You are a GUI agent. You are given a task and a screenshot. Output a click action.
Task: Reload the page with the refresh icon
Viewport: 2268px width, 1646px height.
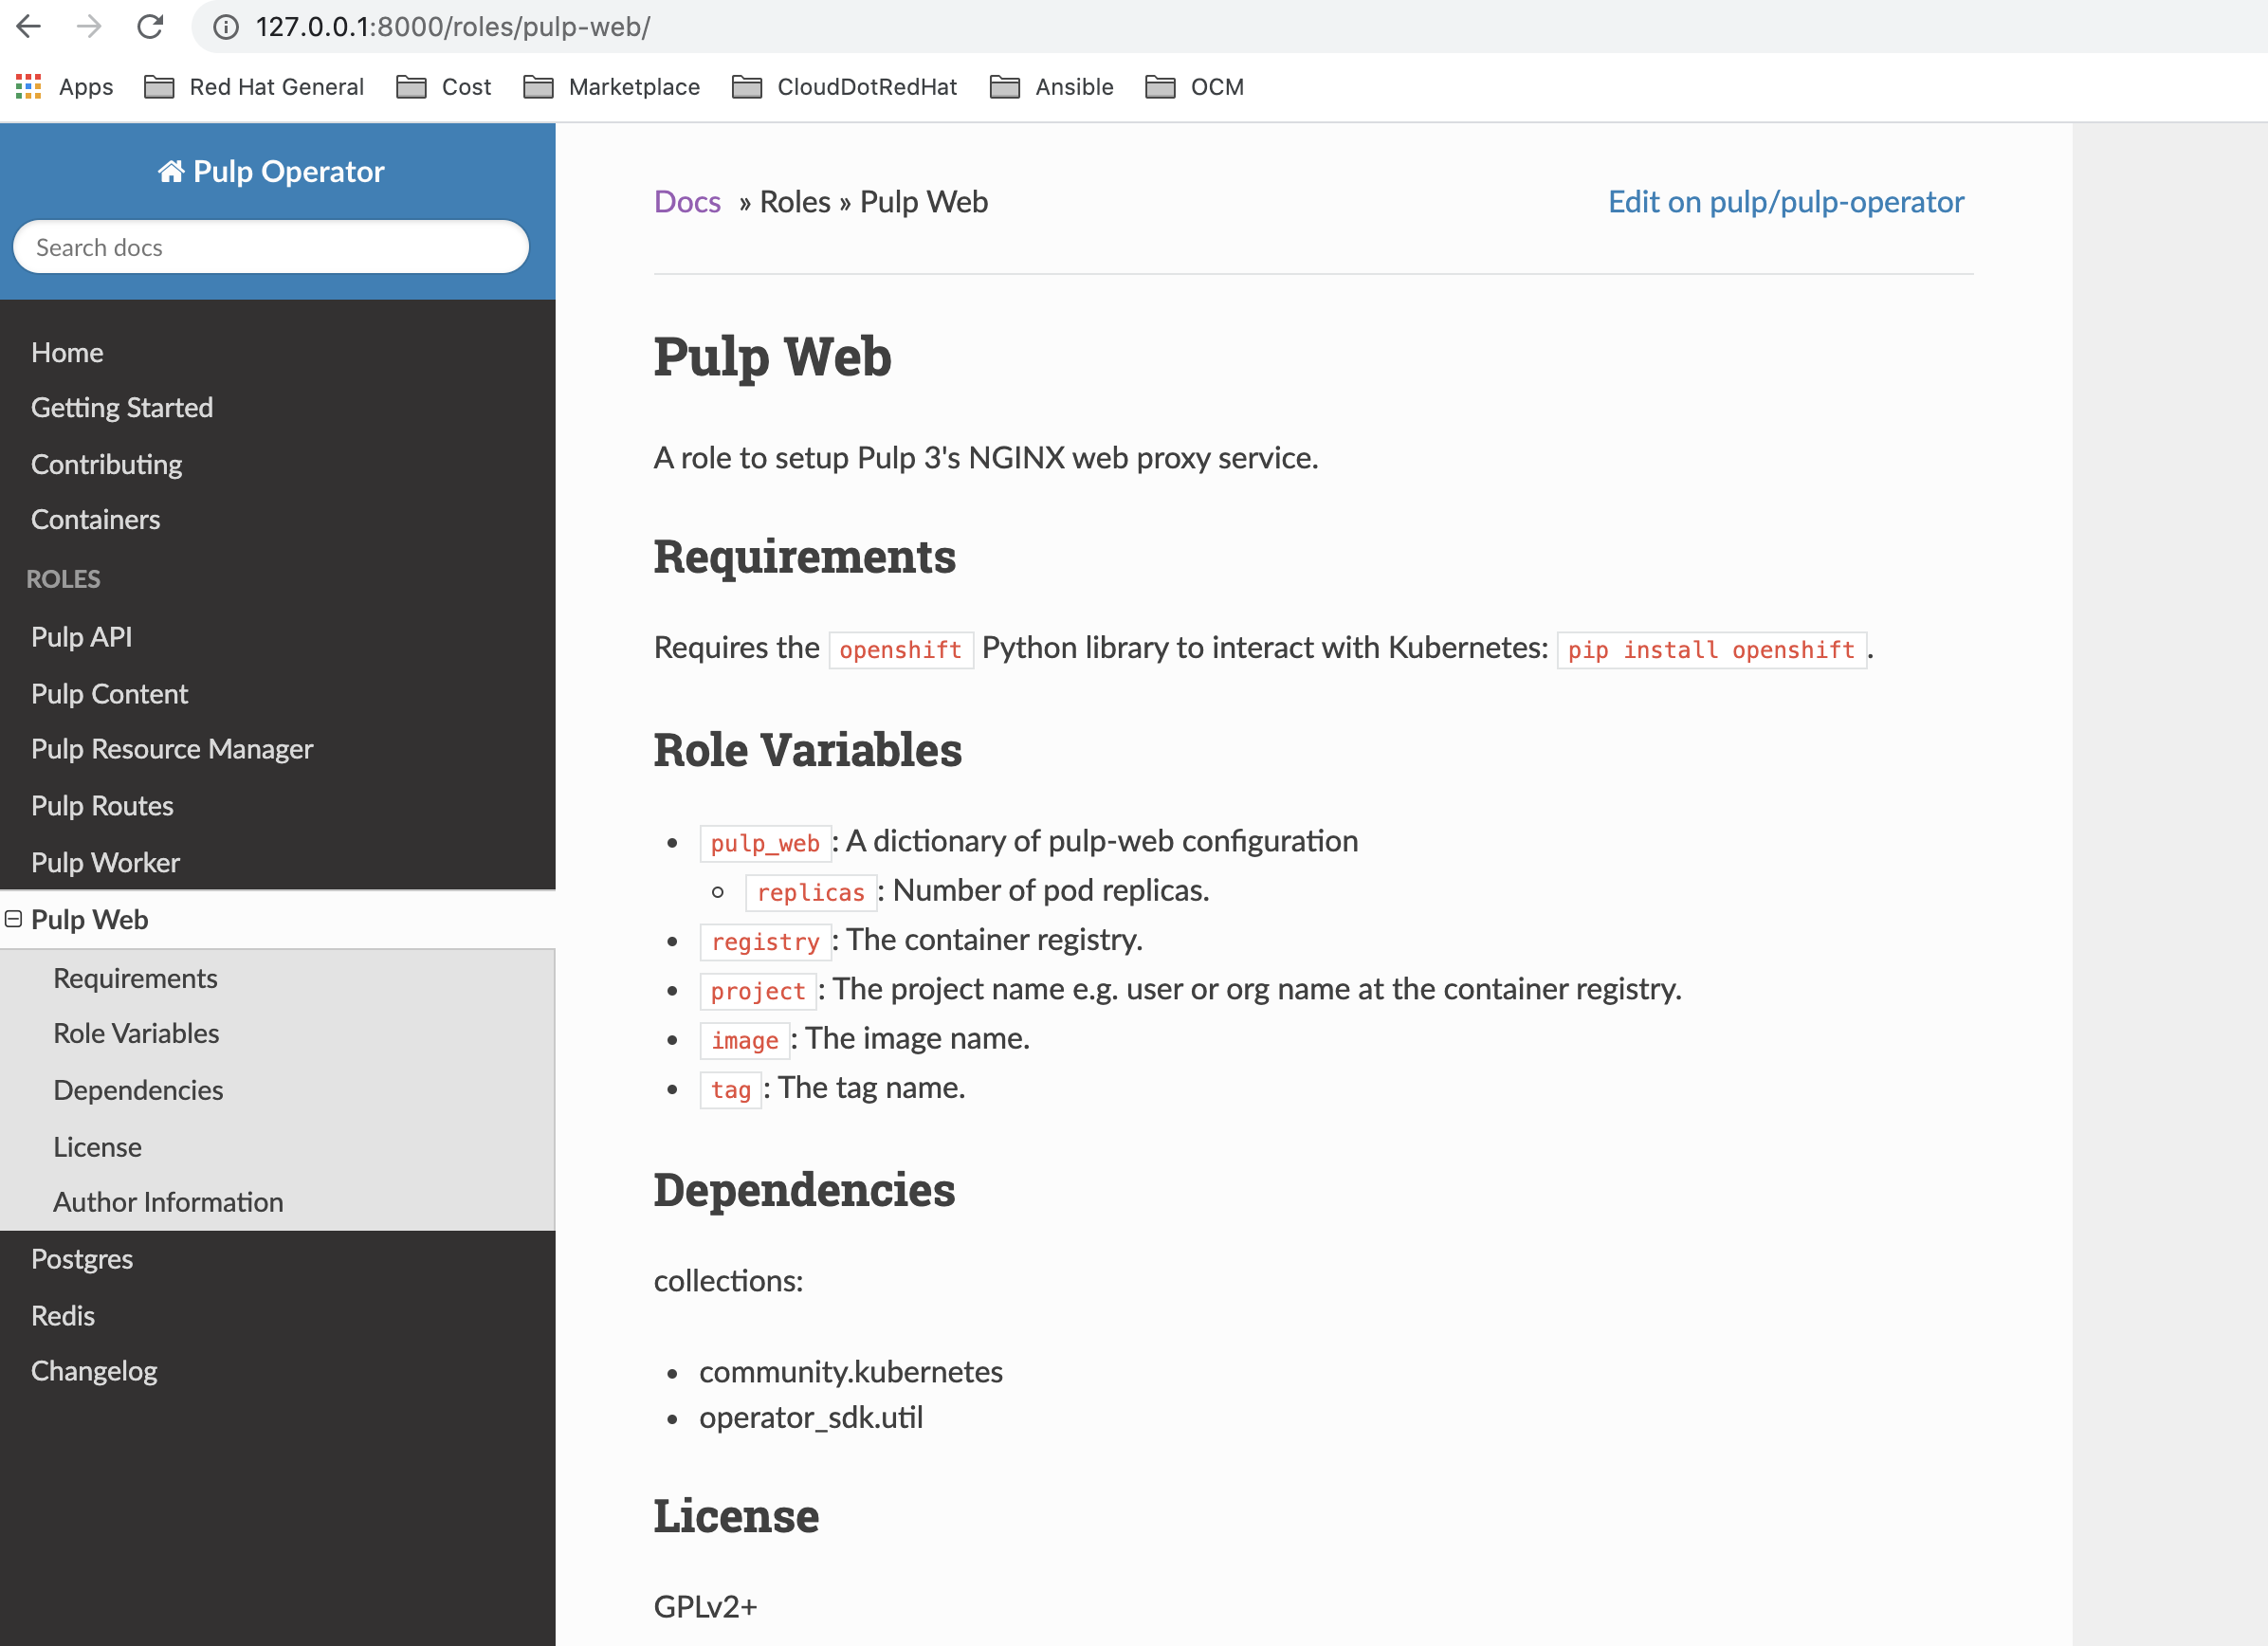150,26
